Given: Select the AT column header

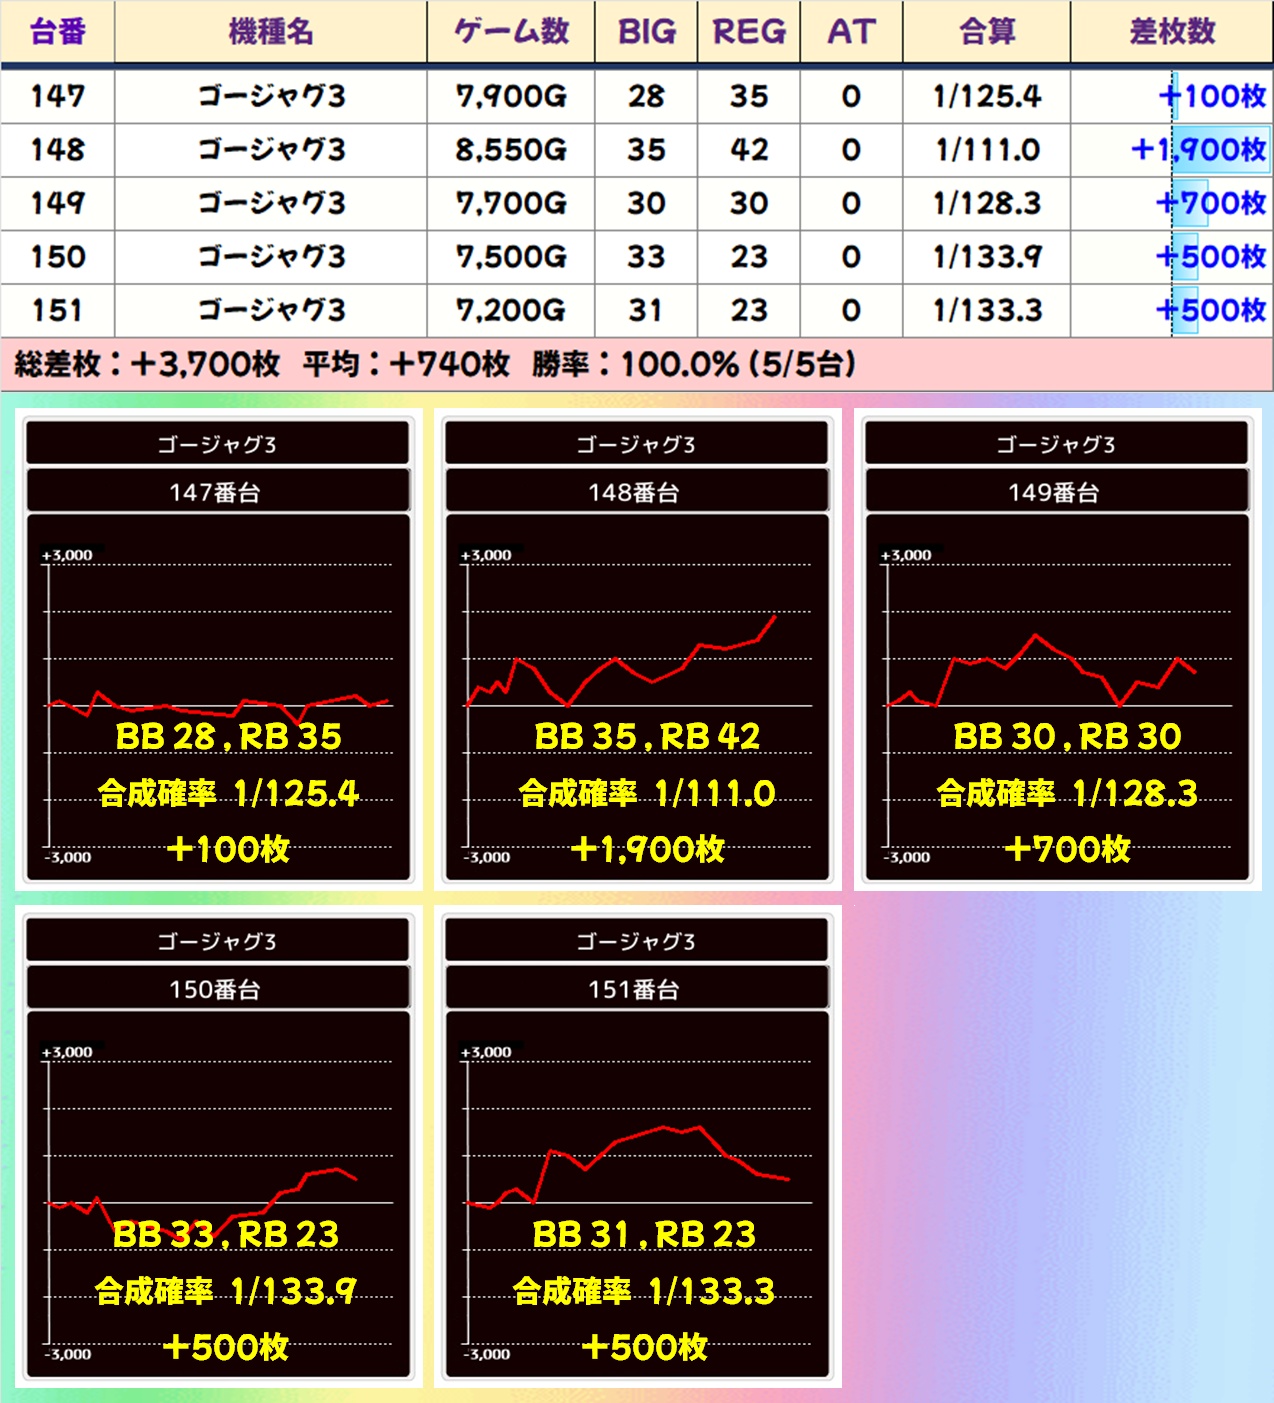Looking at the screenshot, I should (851, 32).
